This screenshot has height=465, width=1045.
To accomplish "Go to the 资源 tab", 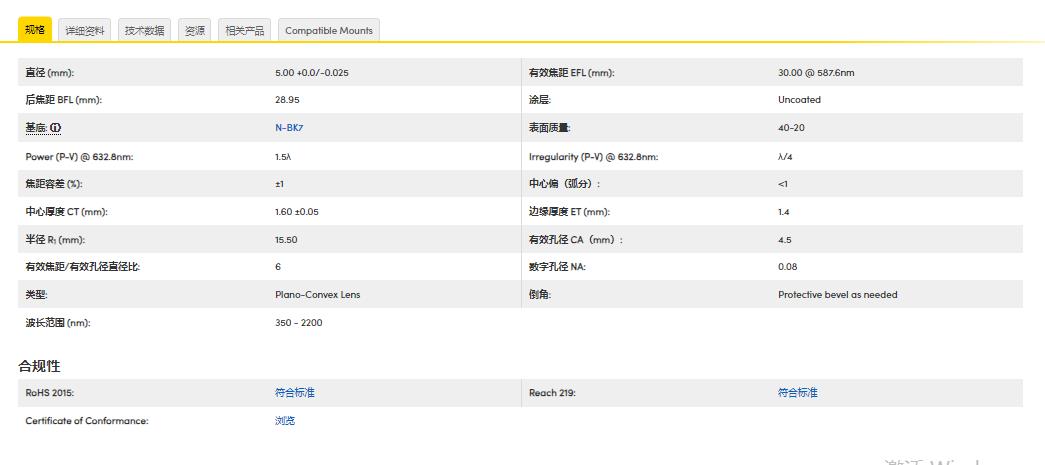I will click(x=195, y=30).
